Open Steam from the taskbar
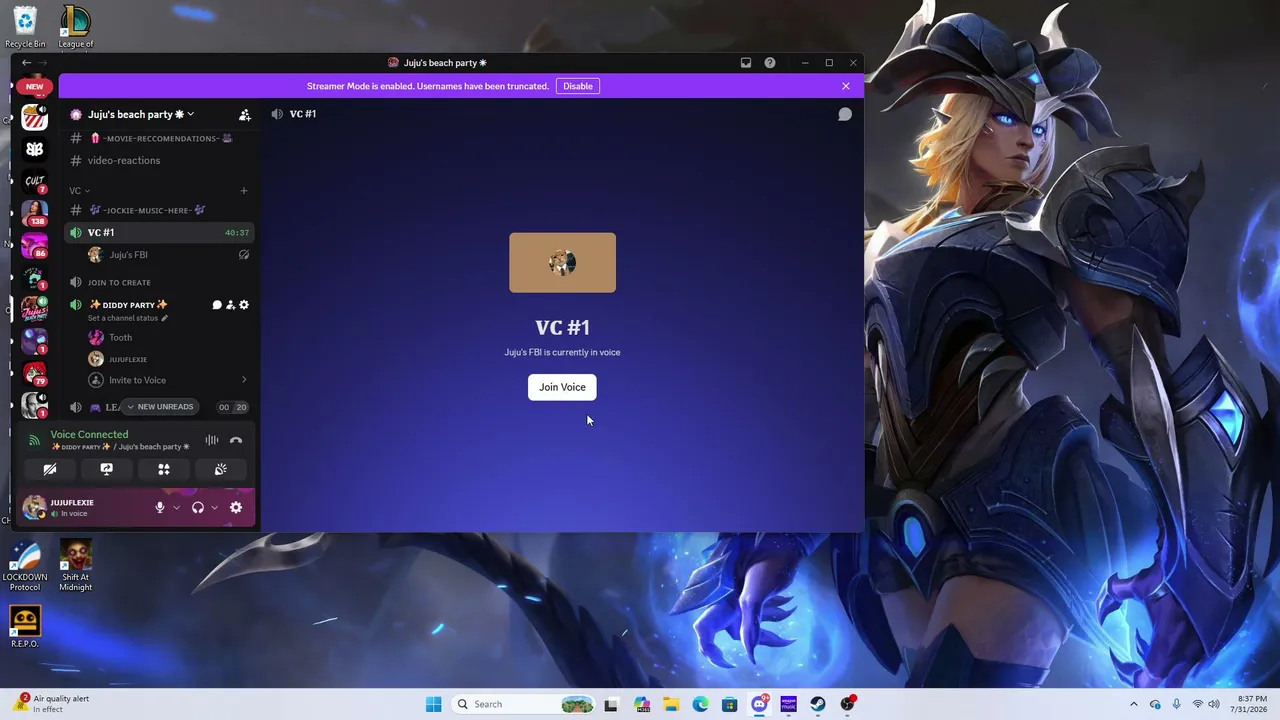 click(x=818, y=704)
